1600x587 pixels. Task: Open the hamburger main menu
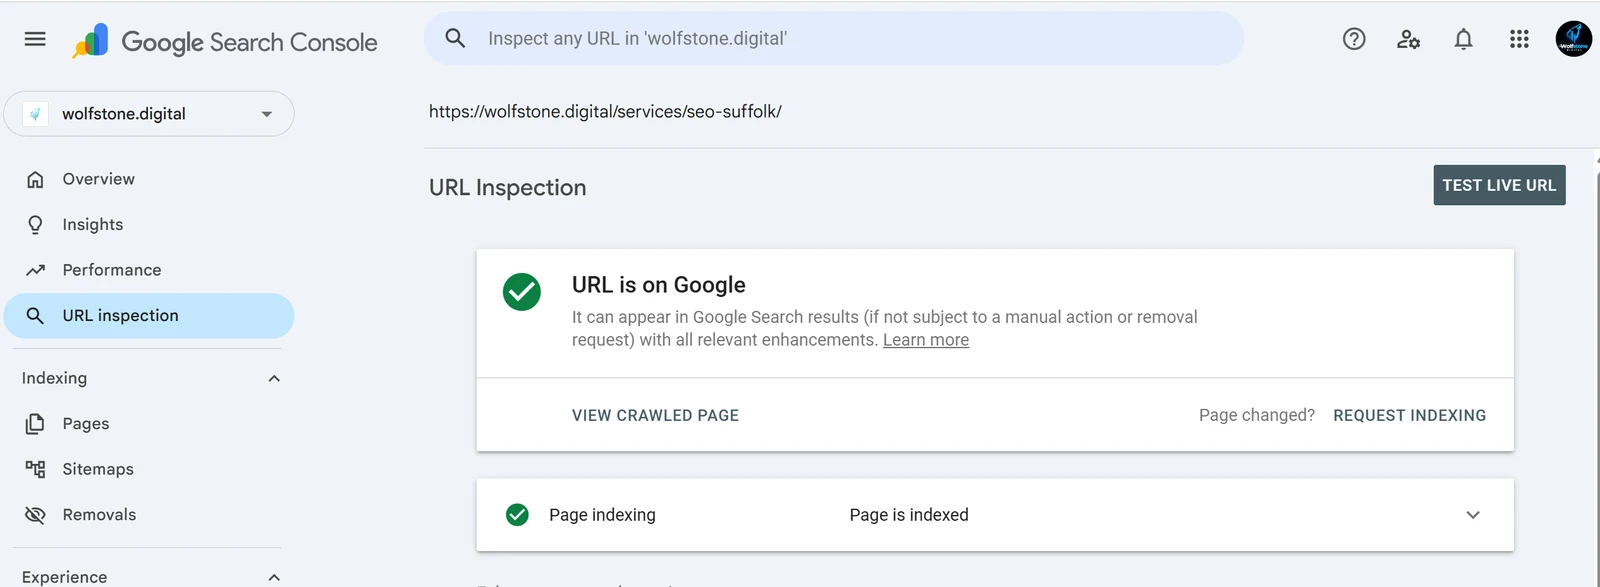pyautogui.click(x=35, y=39)
